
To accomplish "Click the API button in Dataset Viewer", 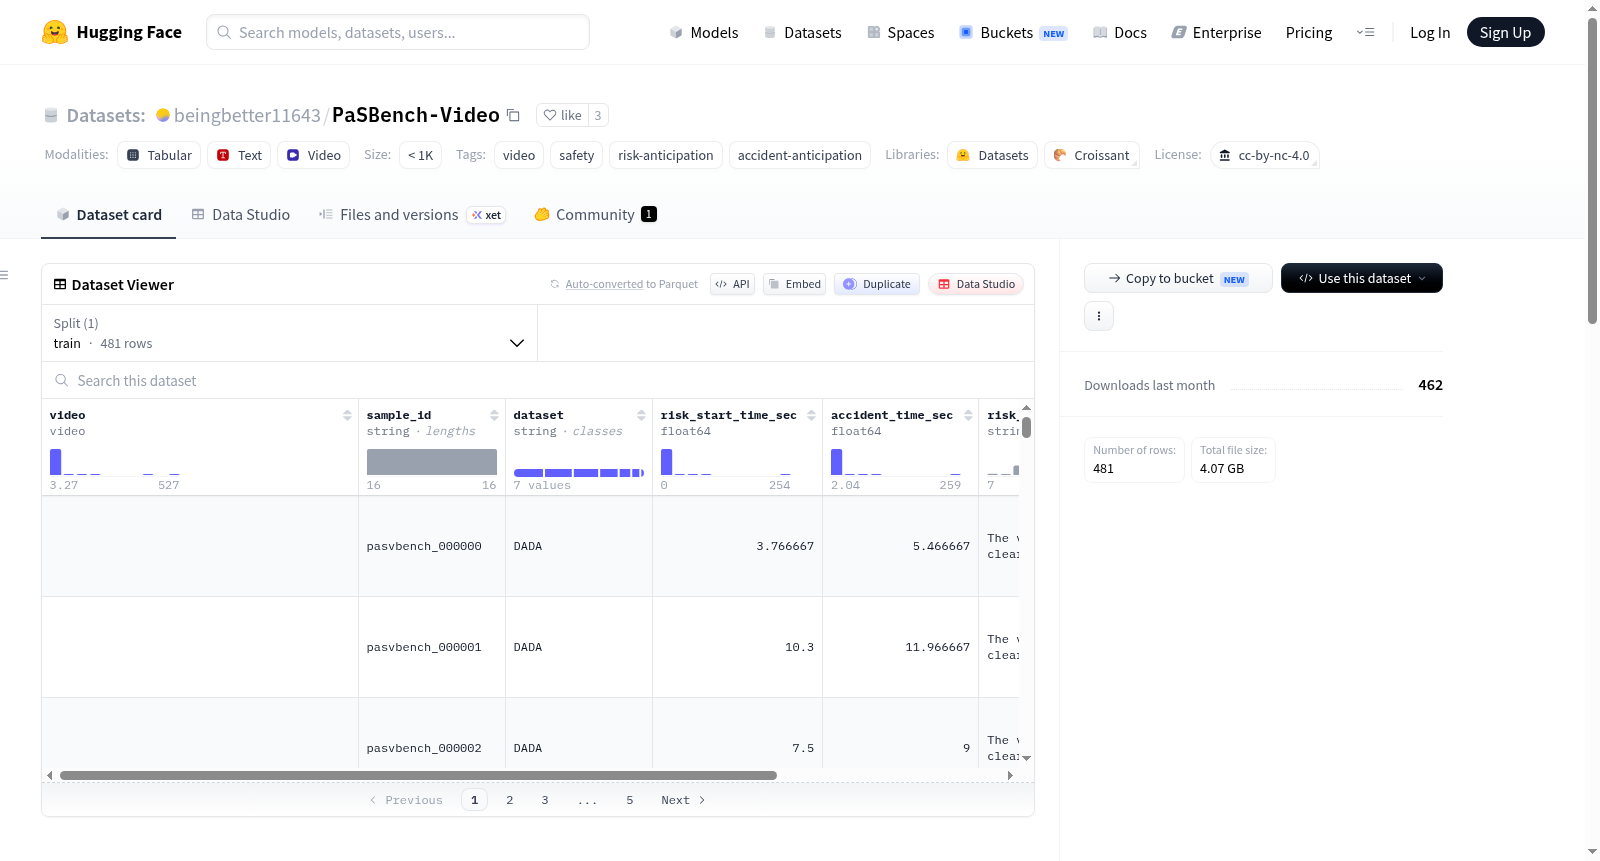I will (x=732, y=284).
